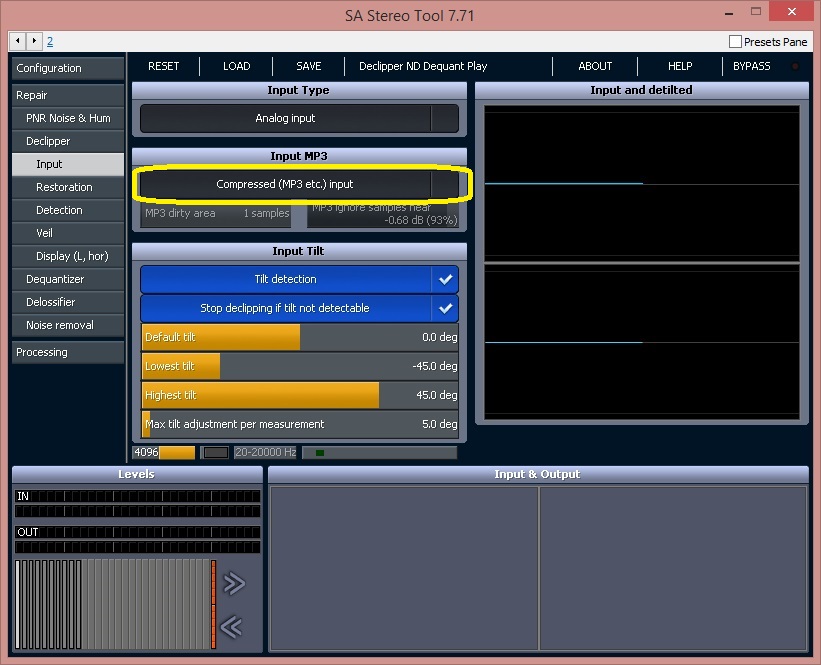
Task: Expand the Processing section
Action: click(x=68, y=352)
